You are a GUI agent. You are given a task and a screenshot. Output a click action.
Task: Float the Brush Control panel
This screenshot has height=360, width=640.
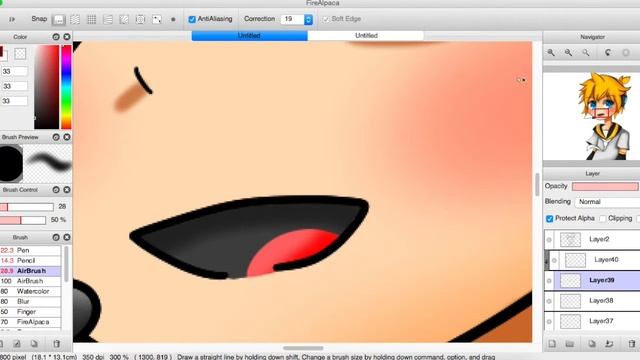click(56, 190)
